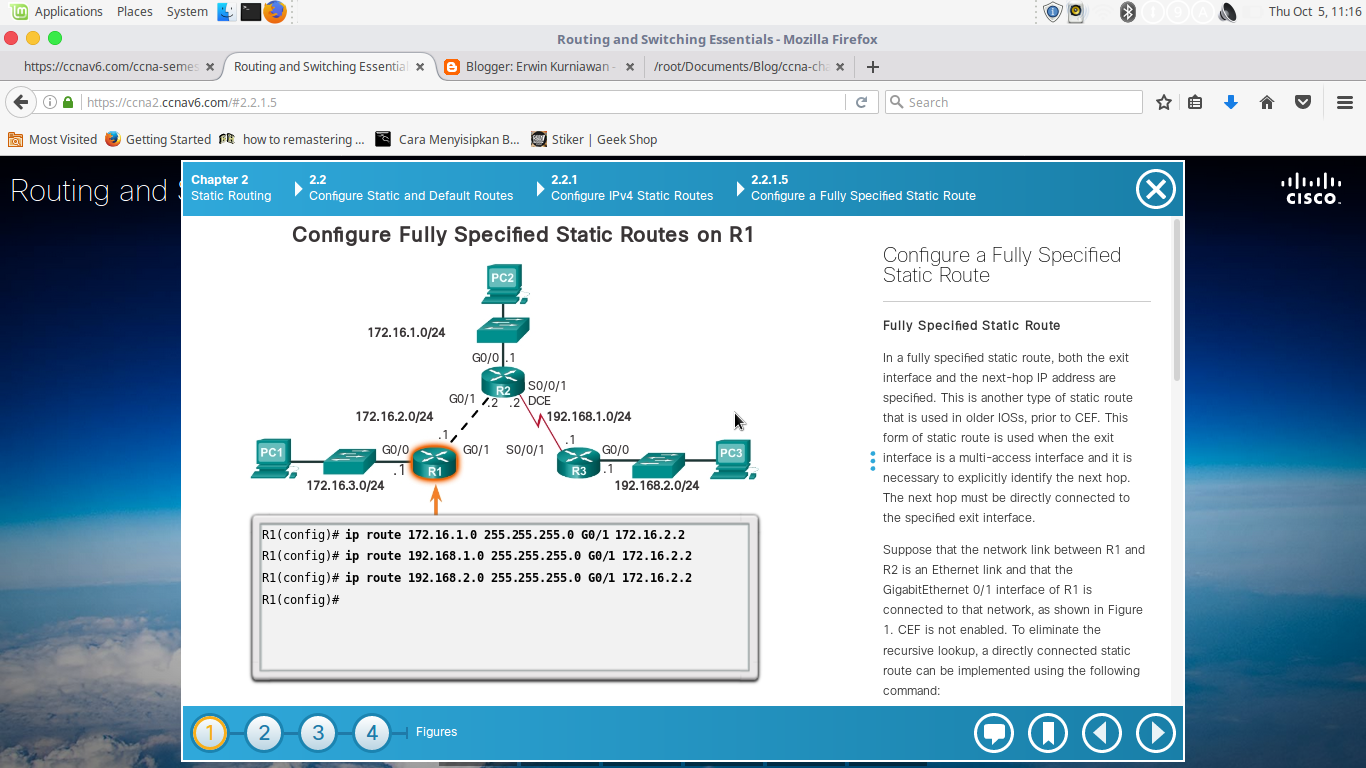Screen dimensions: 1366x768
Task: Save page to Pocket icon
Action: pos(1302,101)
